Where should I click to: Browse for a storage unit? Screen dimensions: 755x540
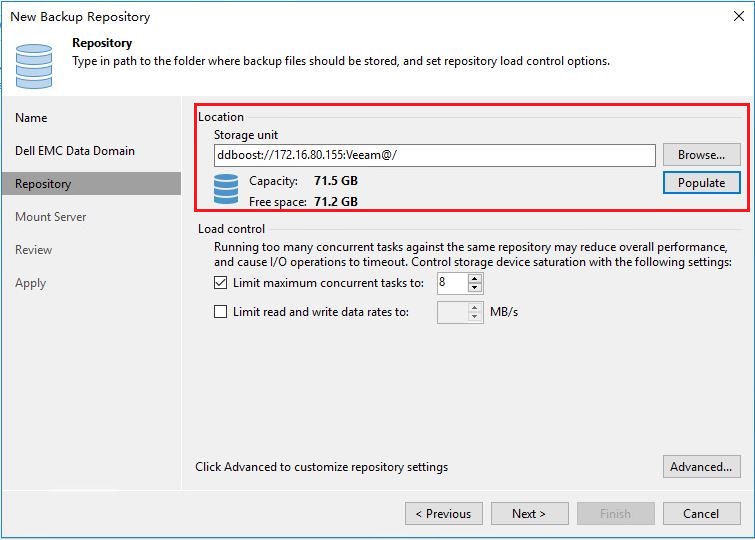(702, 155)
